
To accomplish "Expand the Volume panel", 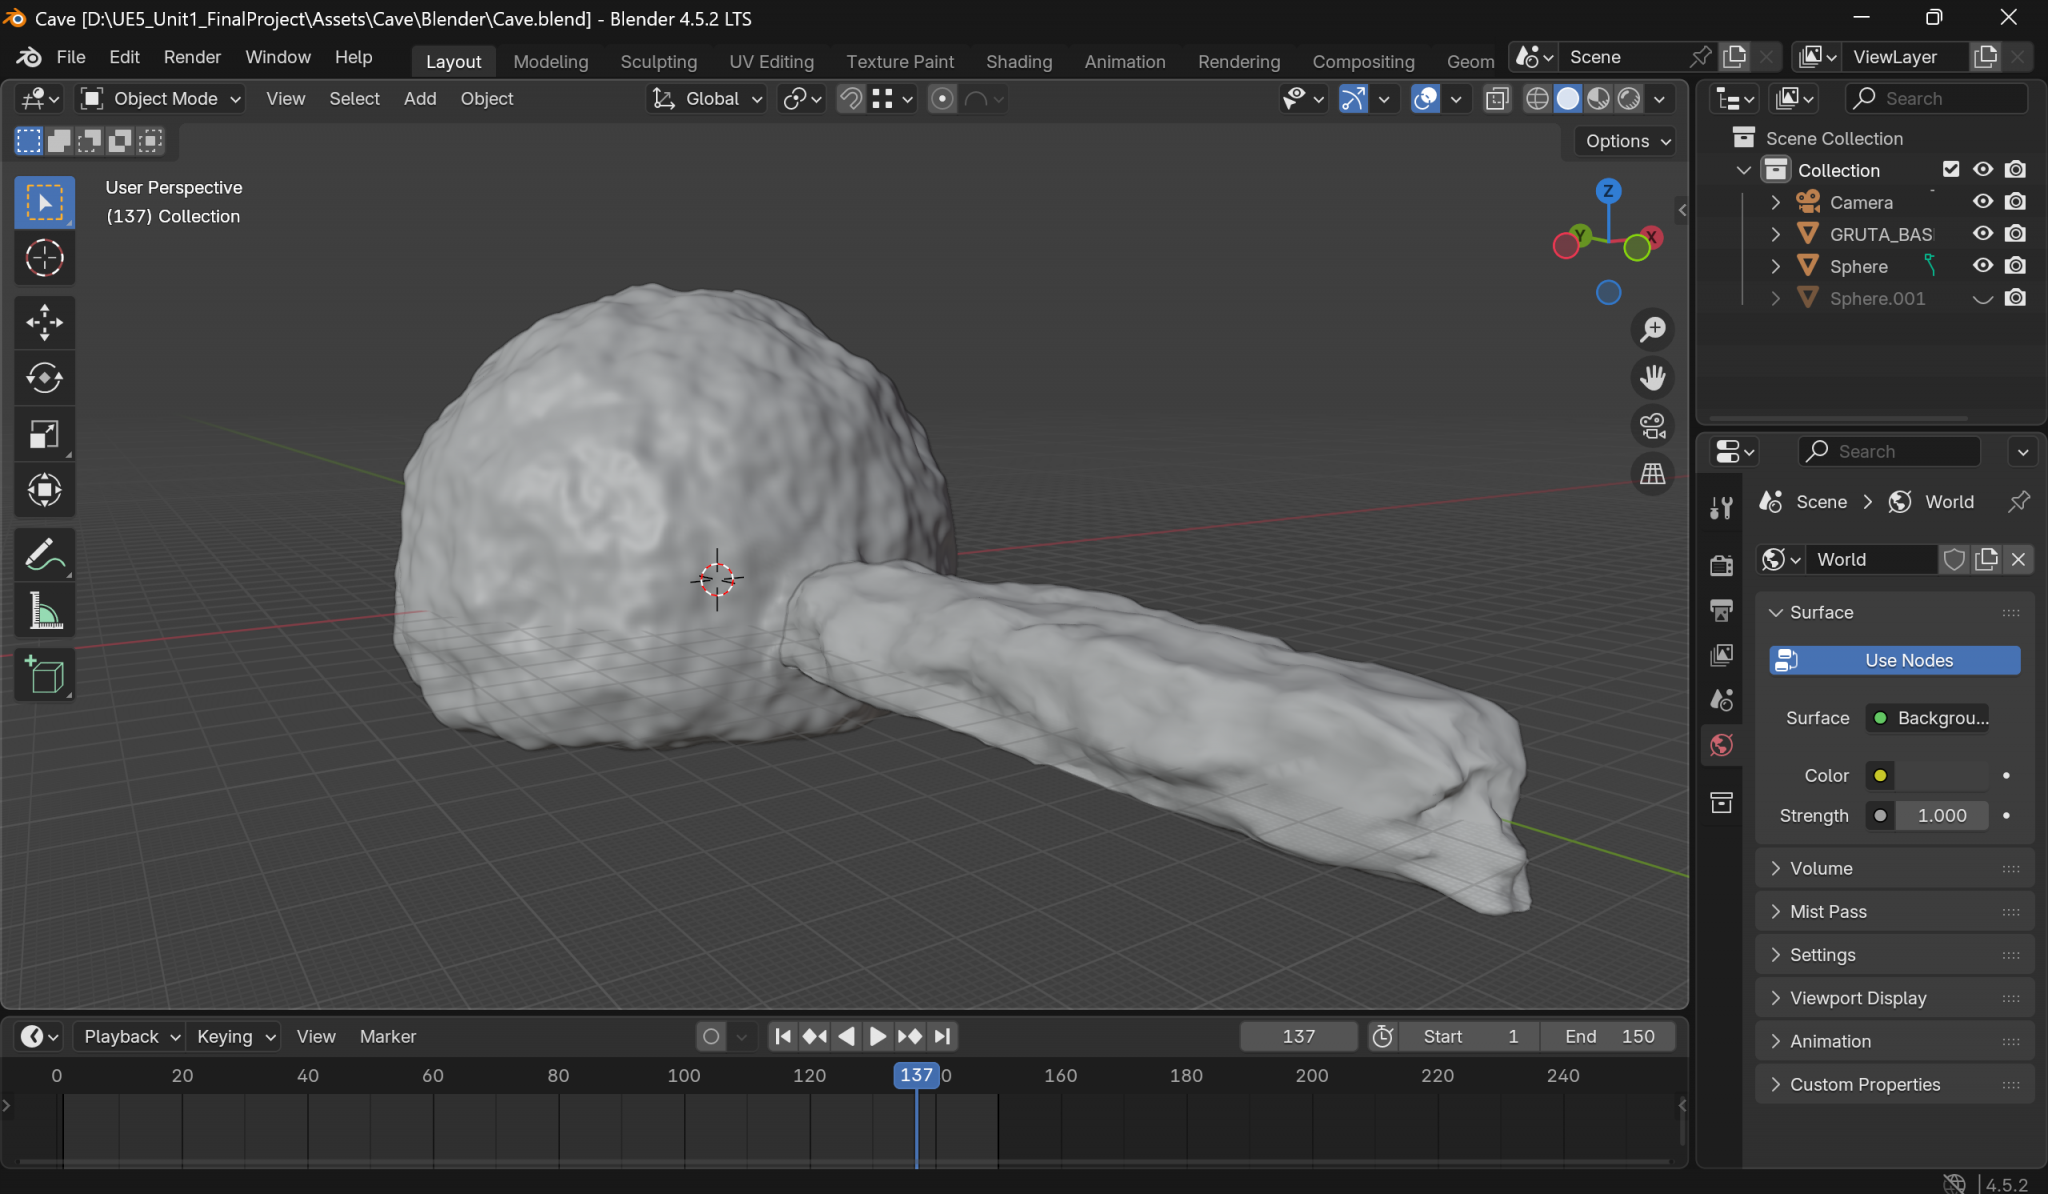I will (x=1821, y=868).
